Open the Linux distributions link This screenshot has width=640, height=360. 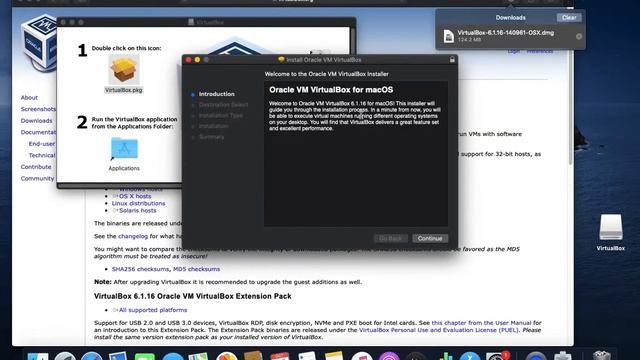coord(138,203)
